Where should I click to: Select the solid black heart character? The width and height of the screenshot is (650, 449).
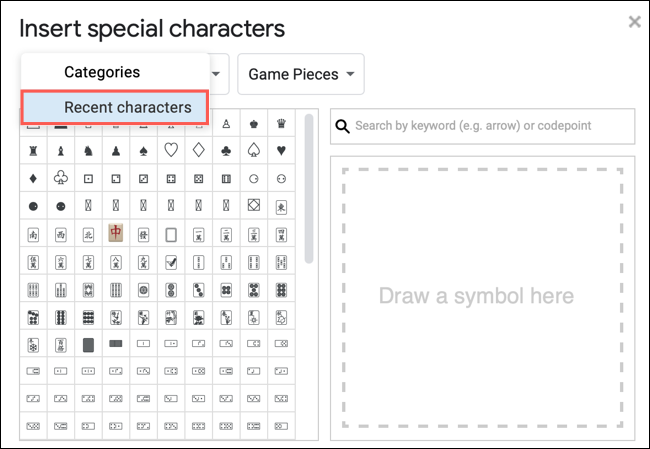pyautogui.click(x=282, y=151)
